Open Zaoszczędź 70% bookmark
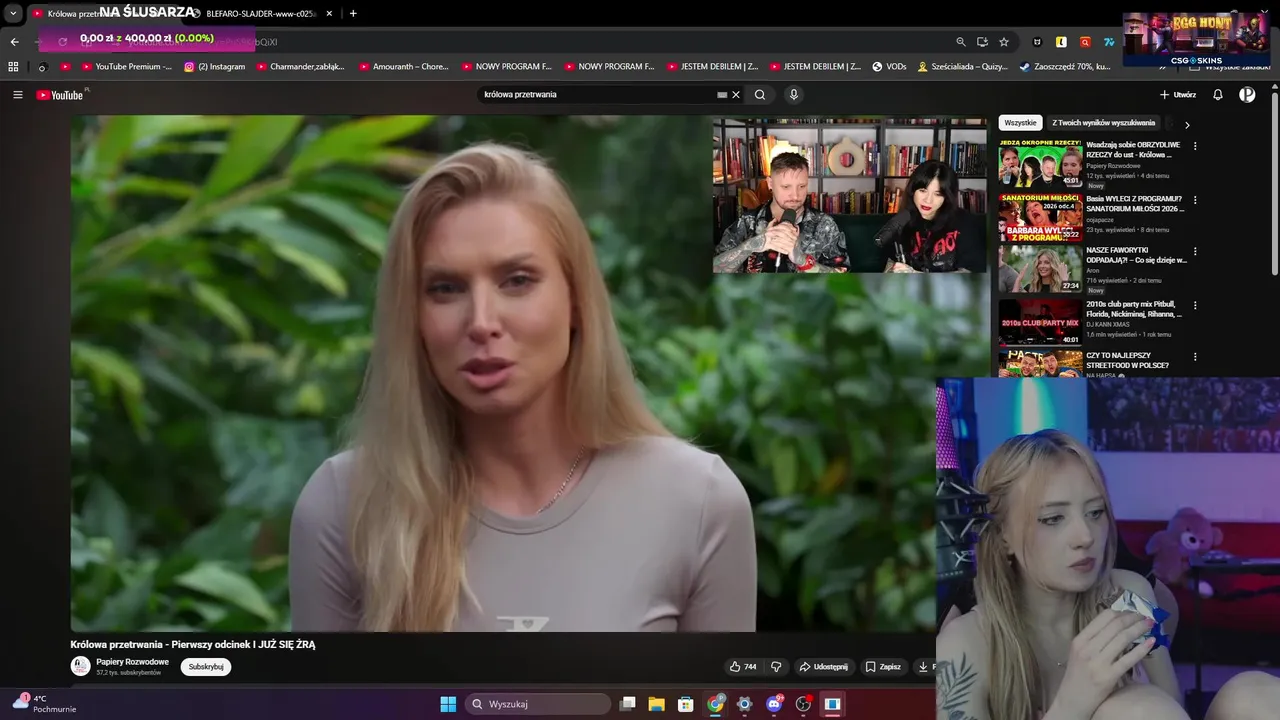The height and width of the screenshot is (720, 1280). coord(1065,67)
